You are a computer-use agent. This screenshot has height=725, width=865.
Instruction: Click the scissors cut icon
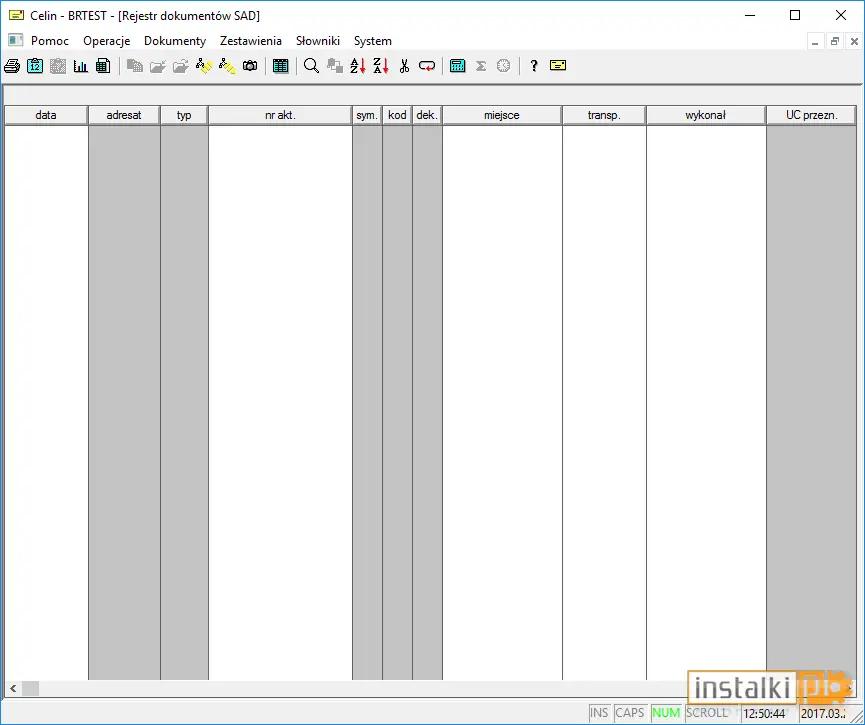click(404, 66)
